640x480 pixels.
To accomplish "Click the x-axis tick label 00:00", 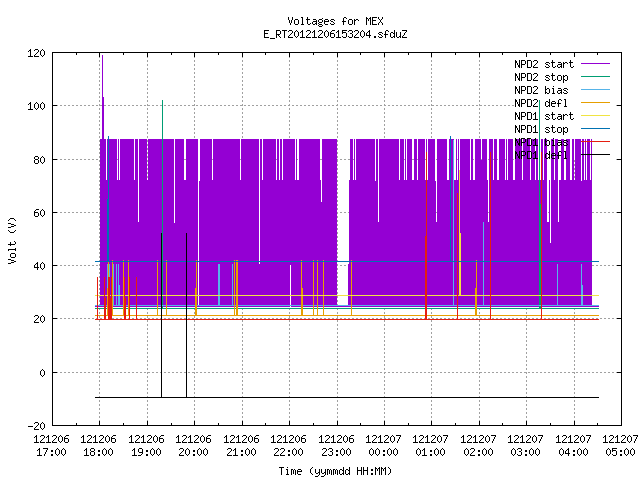I will tap(383, 453).
